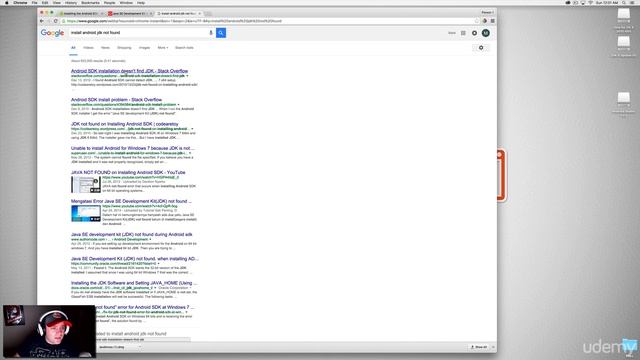Click the Google search query input field
640x360 pixels.
tap(139, 33)
